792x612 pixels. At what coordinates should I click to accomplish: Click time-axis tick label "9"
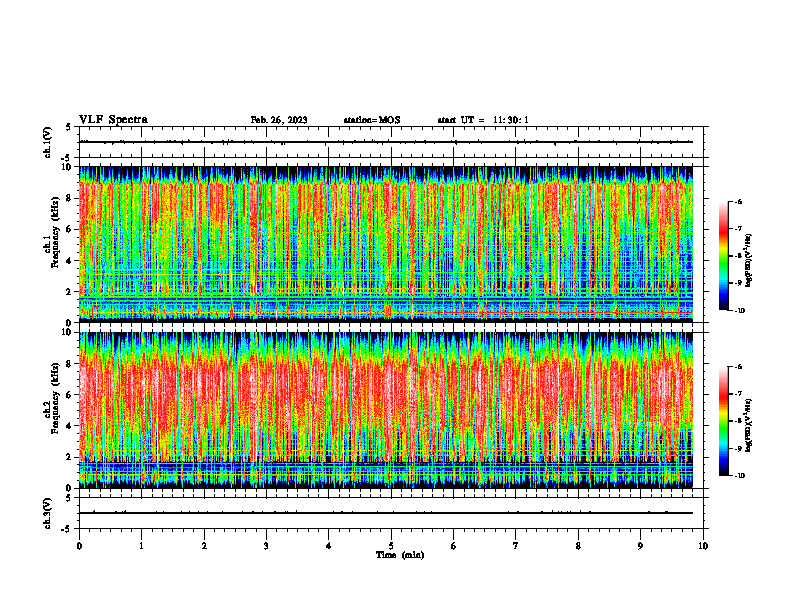point(640,546)
